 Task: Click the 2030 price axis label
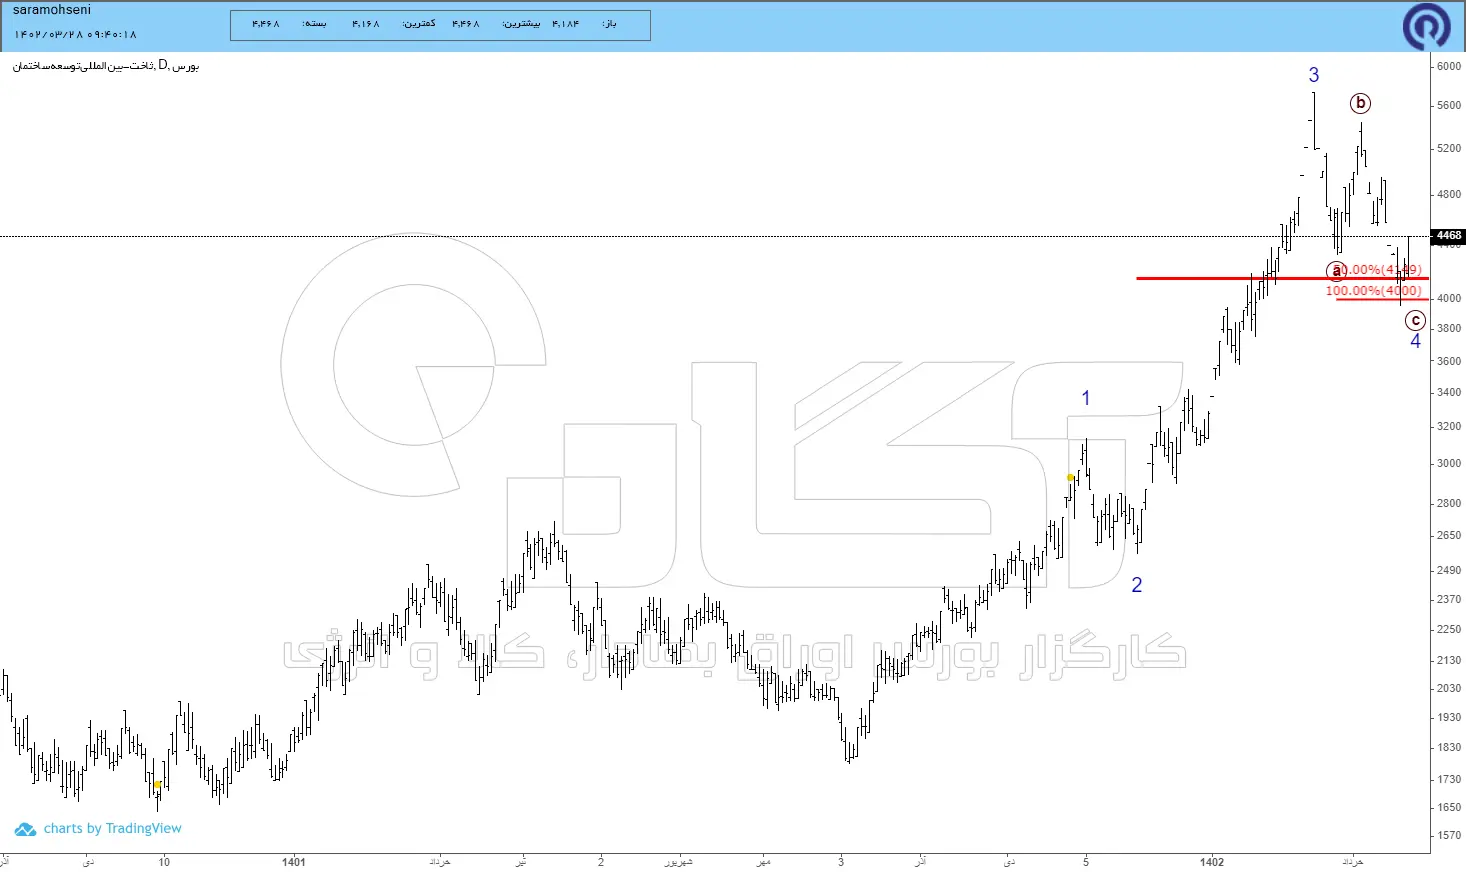tap(1448, 689)
